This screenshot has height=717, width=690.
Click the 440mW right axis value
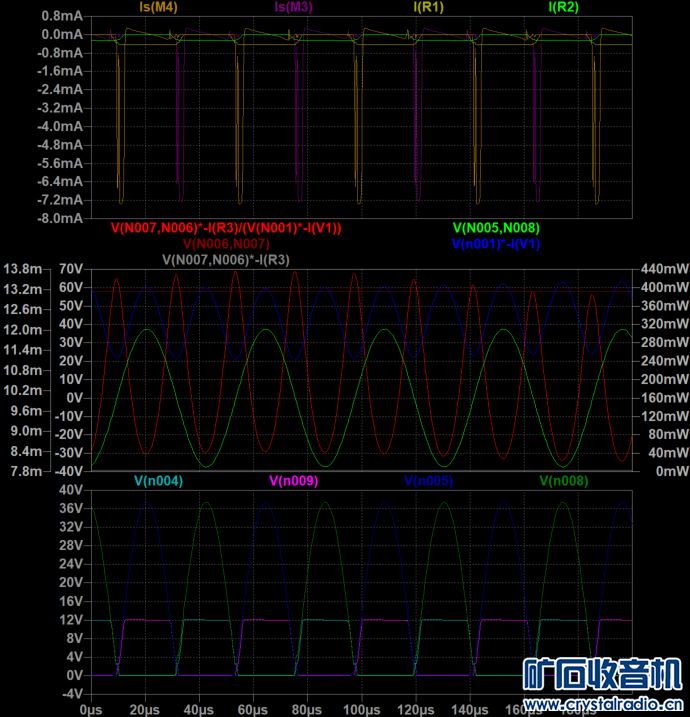coord(665,269)
